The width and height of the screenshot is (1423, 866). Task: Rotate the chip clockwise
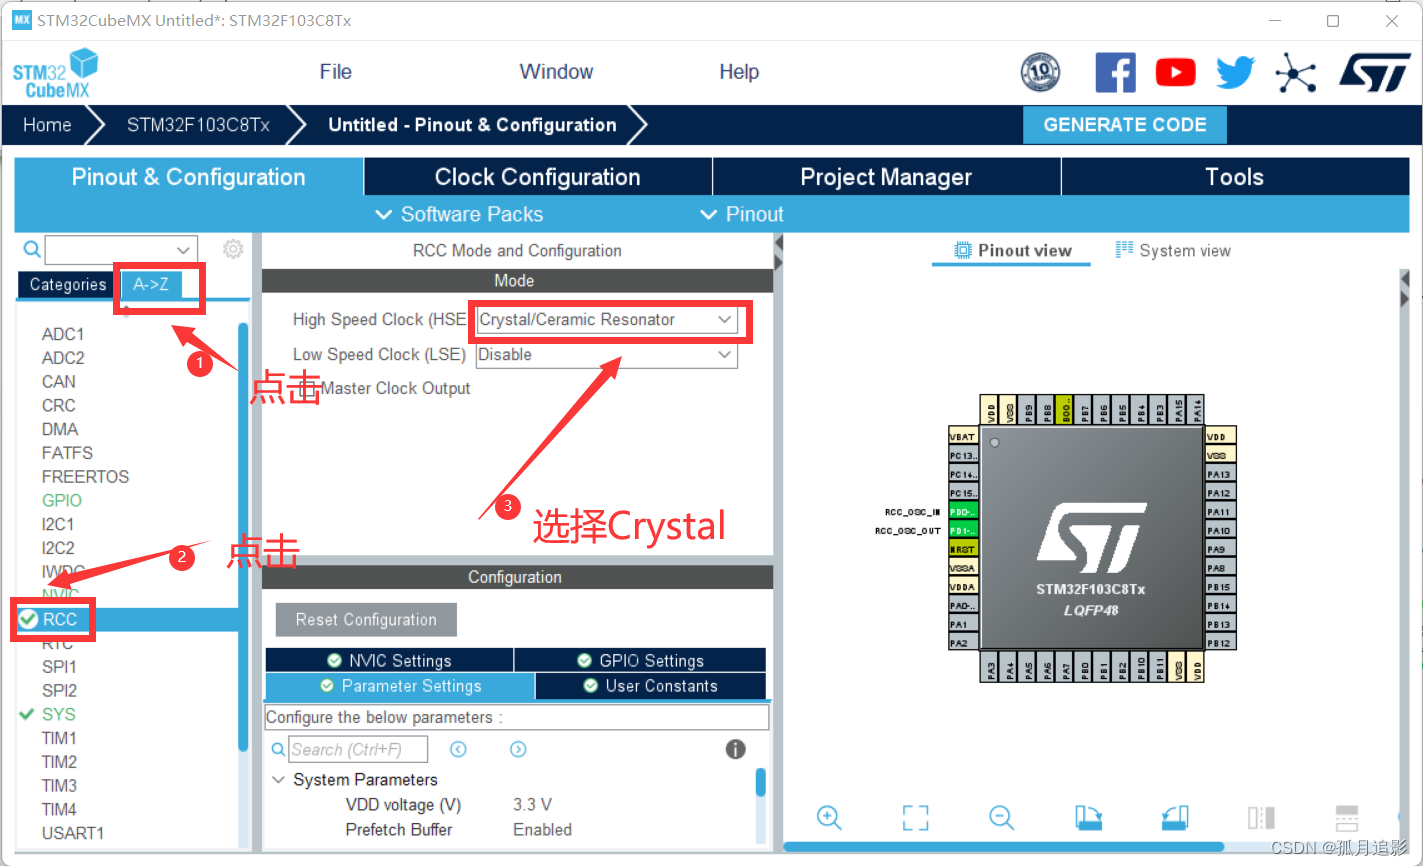click(x=1088, y=817)
